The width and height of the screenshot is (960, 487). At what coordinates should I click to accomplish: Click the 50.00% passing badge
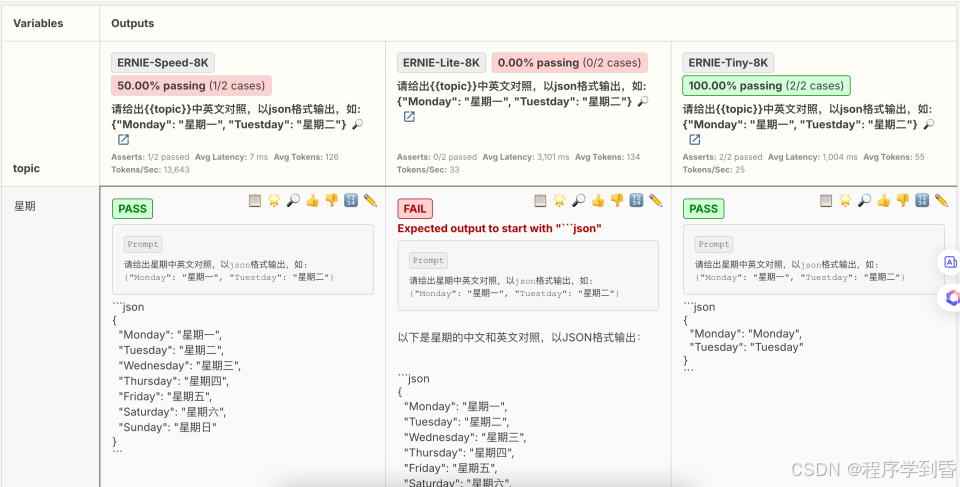point(191,86)
